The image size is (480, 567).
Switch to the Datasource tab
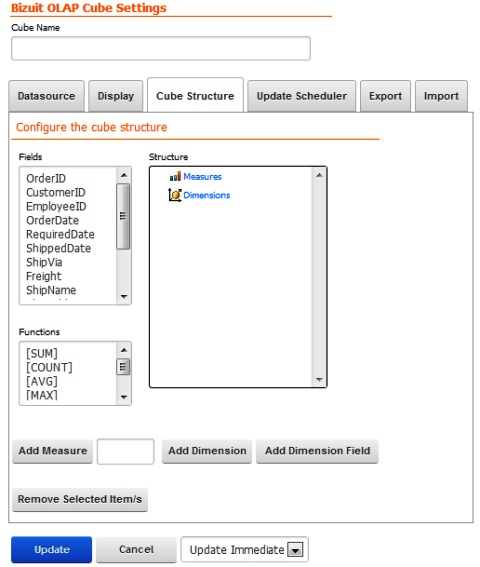[x=46, y=96]
